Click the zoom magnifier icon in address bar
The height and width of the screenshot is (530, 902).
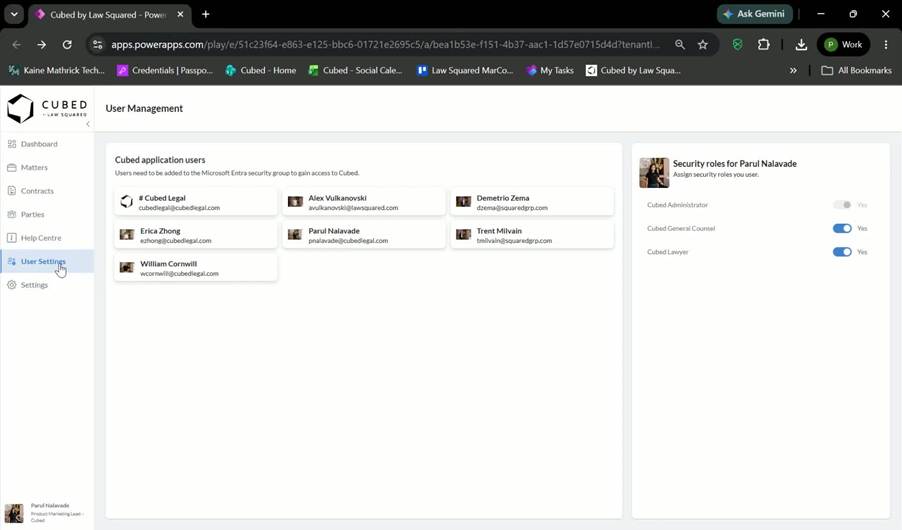pyautogui.click(x=680, y=44)
